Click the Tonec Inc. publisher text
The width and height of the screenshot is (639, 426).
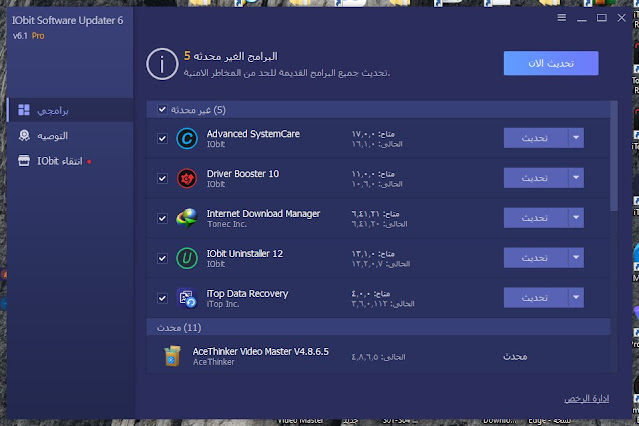click(x=227, y=224)
